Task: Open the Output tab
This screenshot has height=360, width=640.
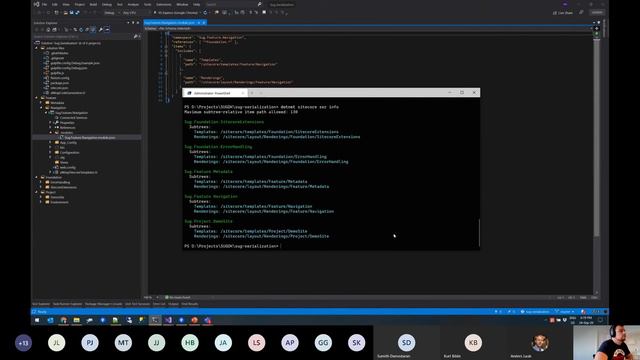Action: [x=173, y=304]
